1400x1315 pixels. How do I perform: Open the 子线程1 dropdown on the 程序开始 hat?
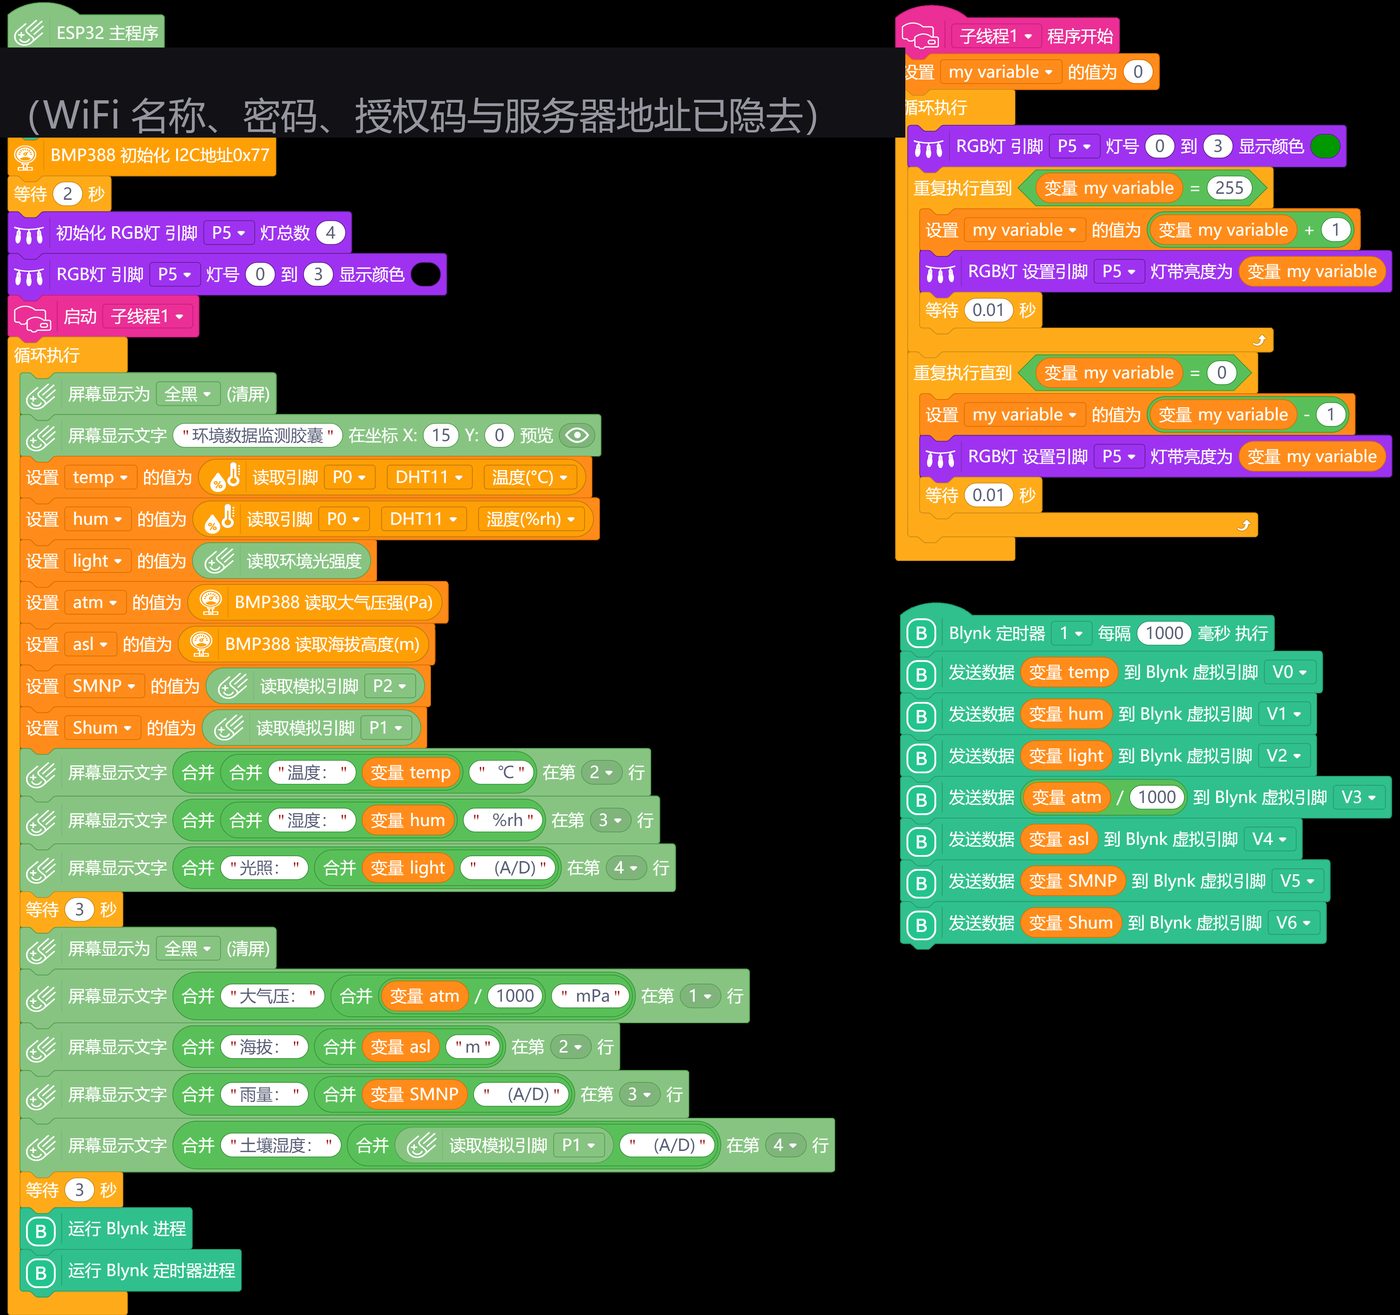(x=996, y=37)
